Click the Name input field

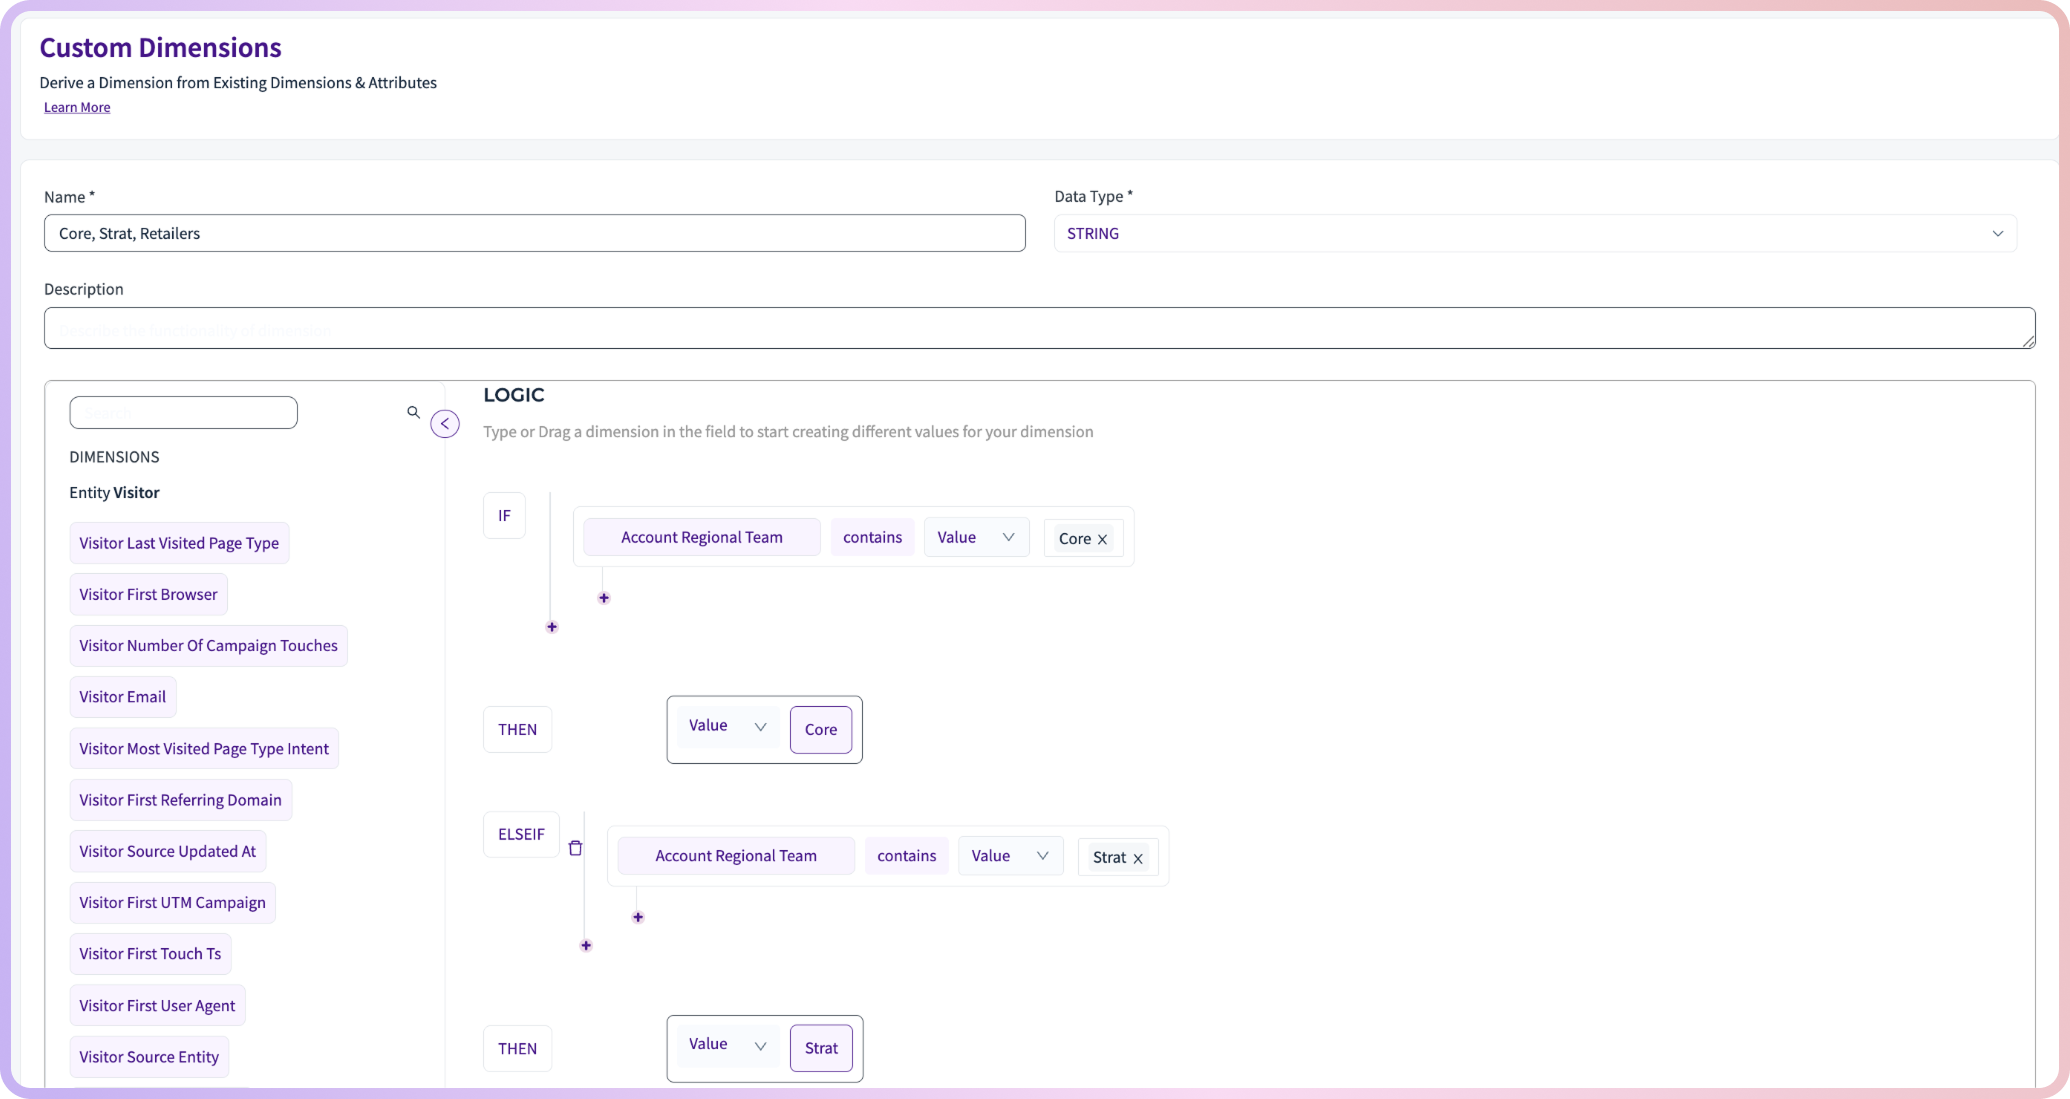[534, 233]
